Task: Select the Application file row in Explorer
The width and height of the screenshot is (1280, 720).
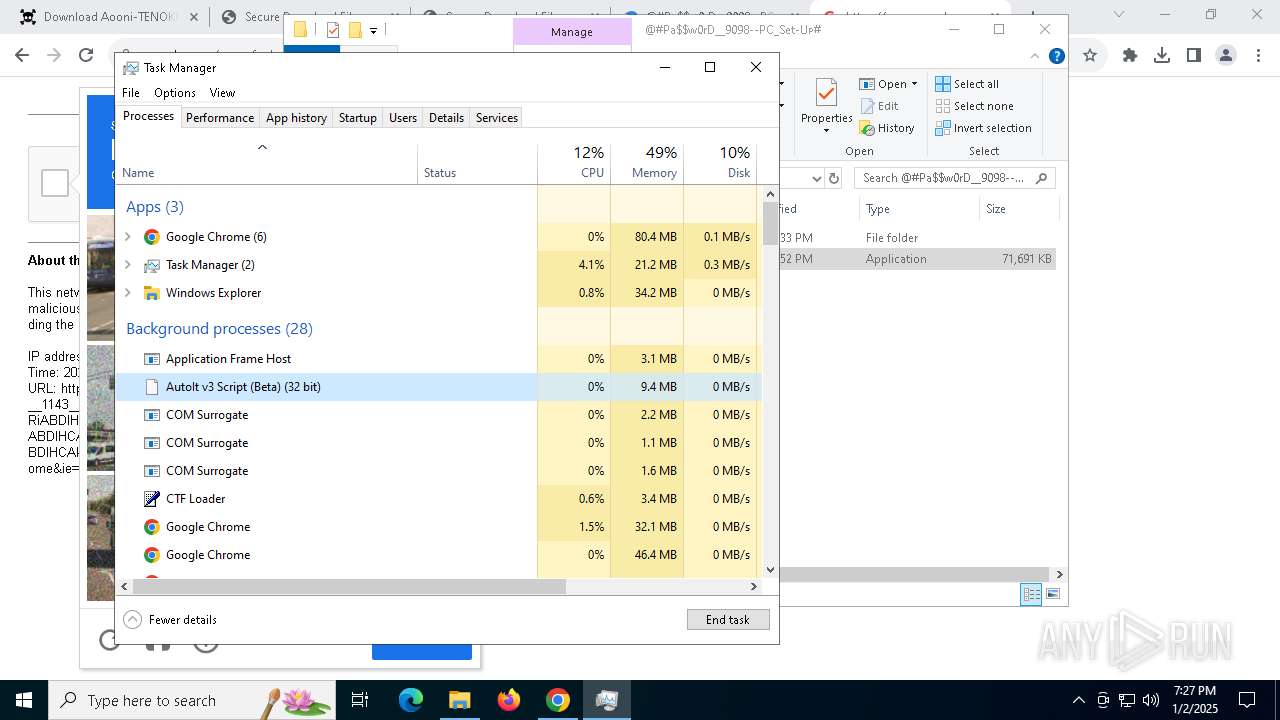Action: pos(918,259)
